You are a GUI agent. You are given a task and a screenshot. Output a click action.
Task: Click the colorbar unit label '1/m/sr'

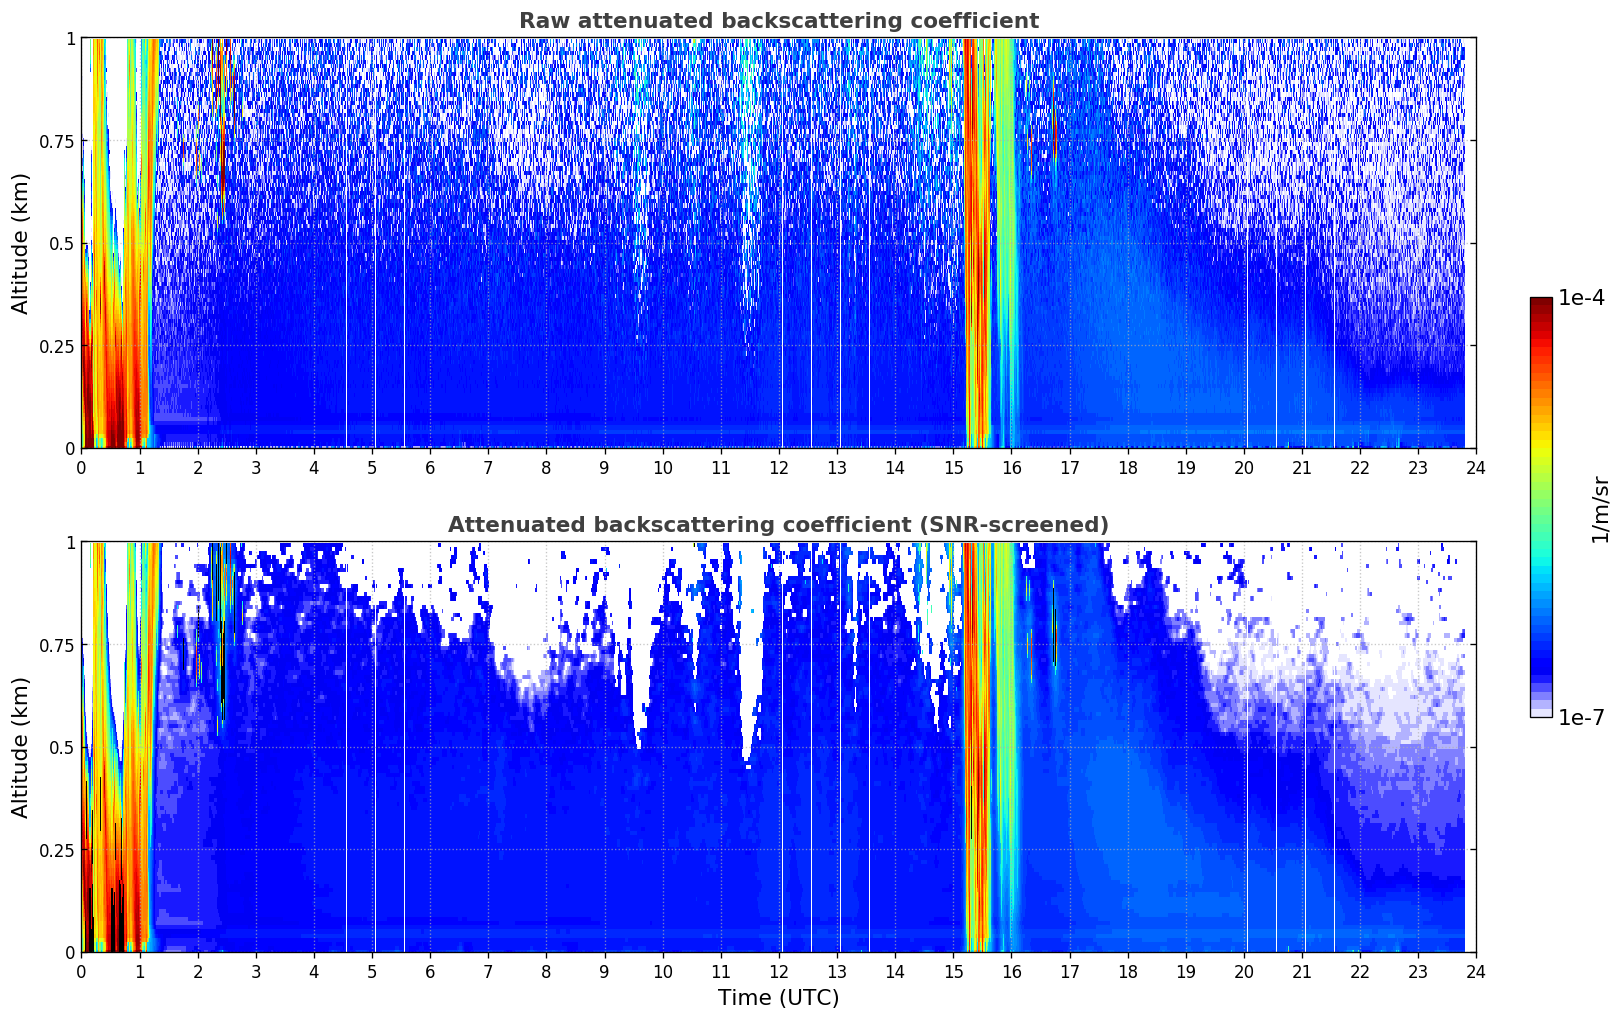[1601, 508]
